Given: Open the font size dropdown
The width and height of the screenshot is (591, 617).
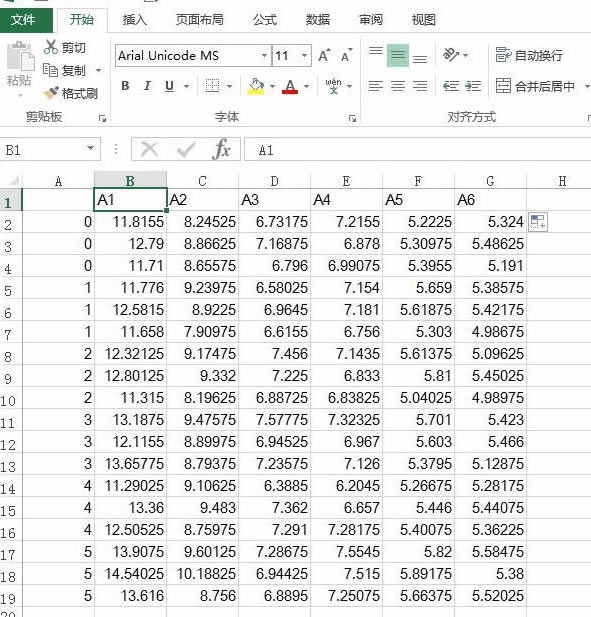Looking at the screenshot, I should point(304,55).
